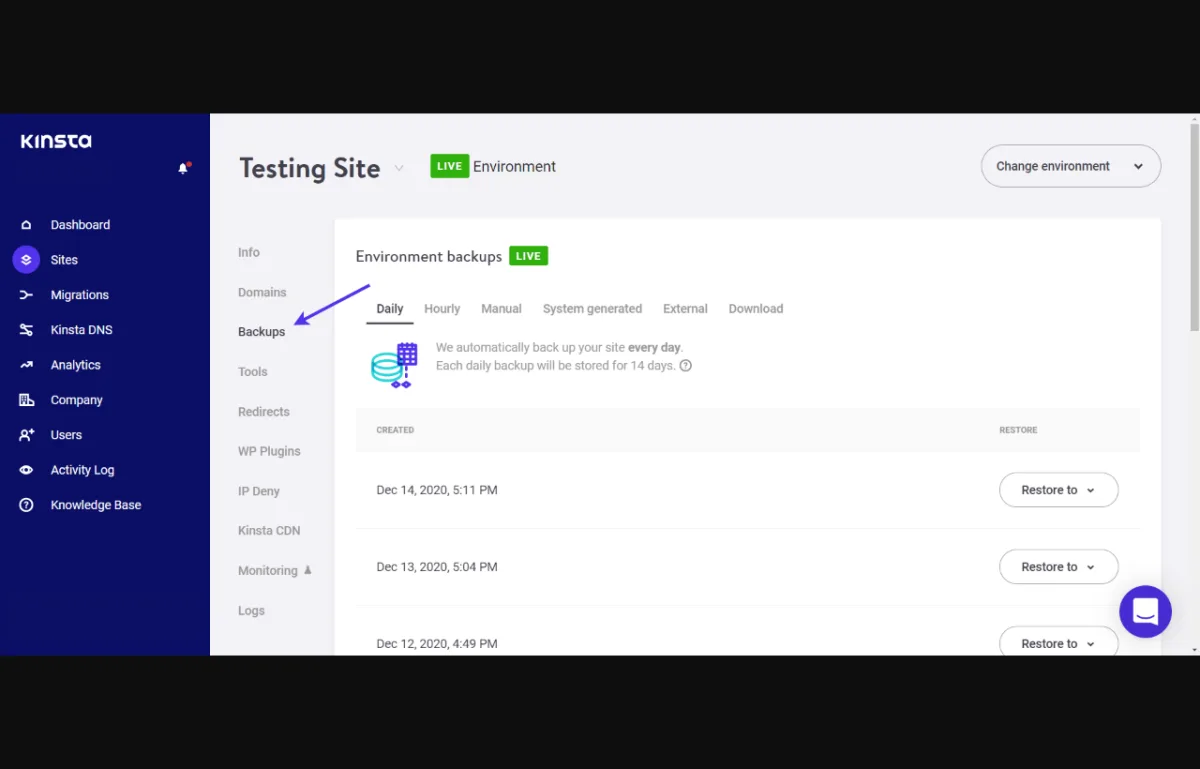Viewport: 1200px width, 769px height.
Task: Click the Dec 12, 2020, 4:49 PM entry
Action: 437,644
